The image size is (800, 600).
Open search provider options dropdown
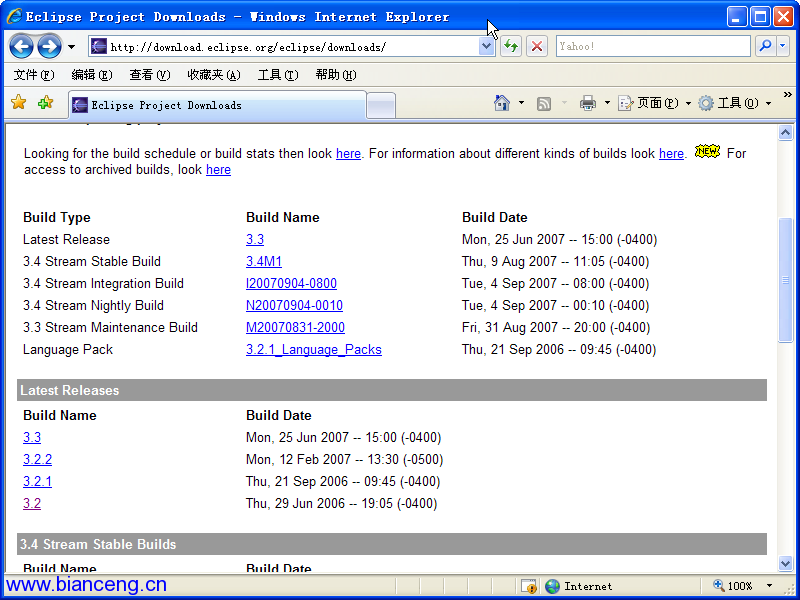pyautogui.click(x=783, y=46)
